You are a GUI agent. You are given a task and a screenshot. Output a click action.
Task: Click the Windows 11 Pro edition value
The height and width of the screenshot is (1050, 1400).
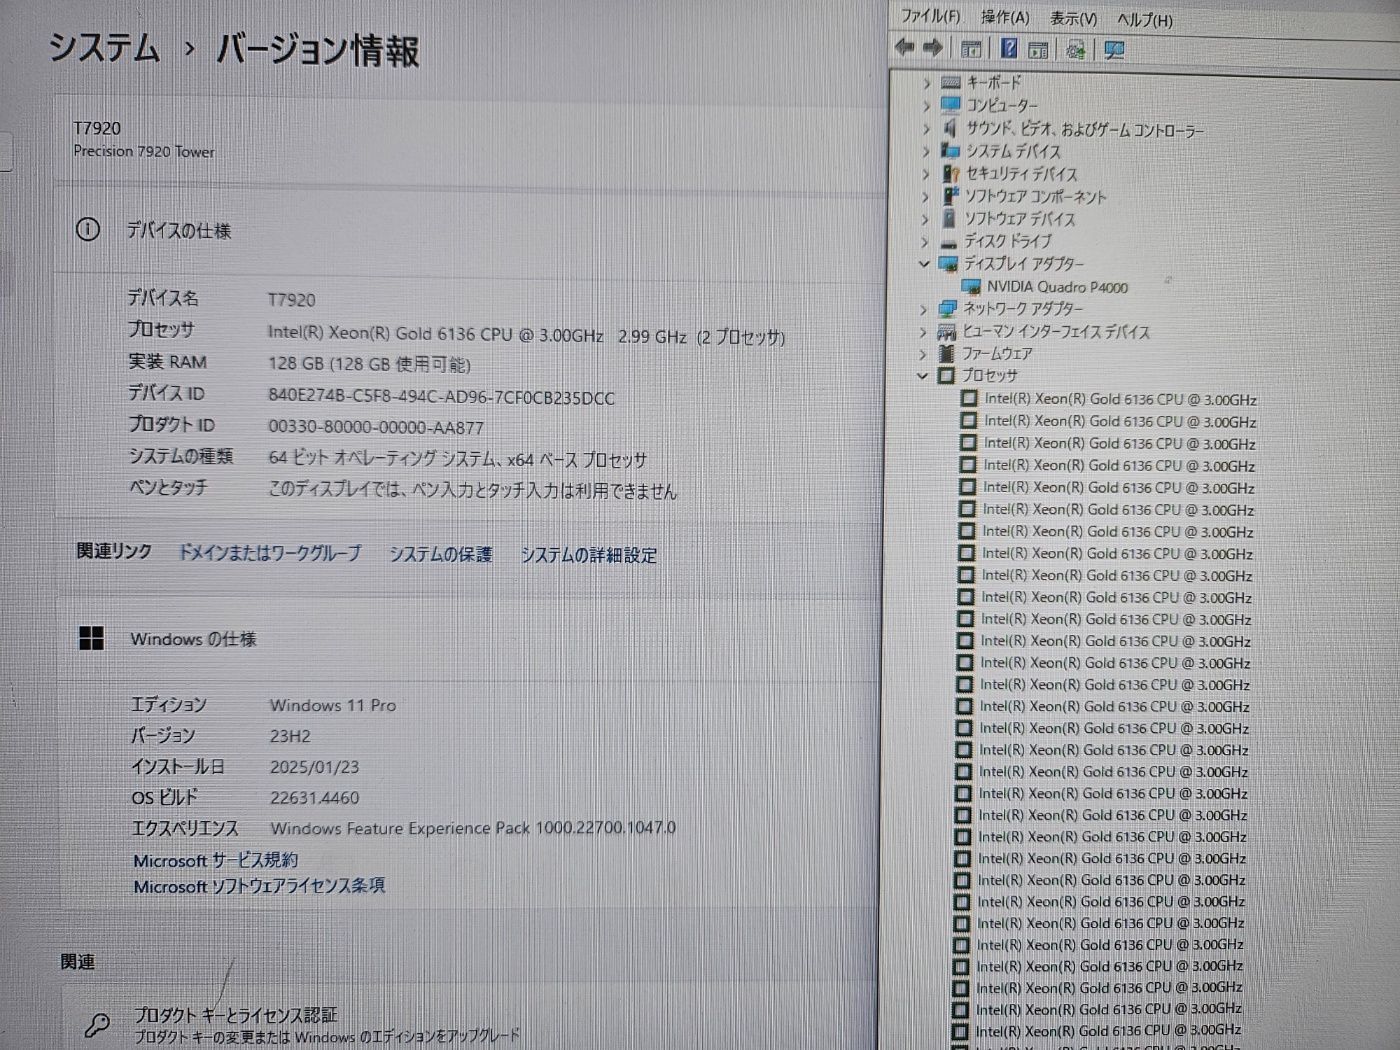333,705
